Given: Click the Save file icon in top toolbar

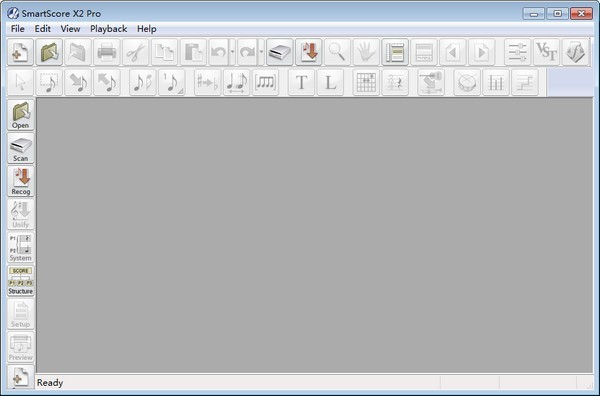Looking at the screenshot, I should (x=78, y=52).
